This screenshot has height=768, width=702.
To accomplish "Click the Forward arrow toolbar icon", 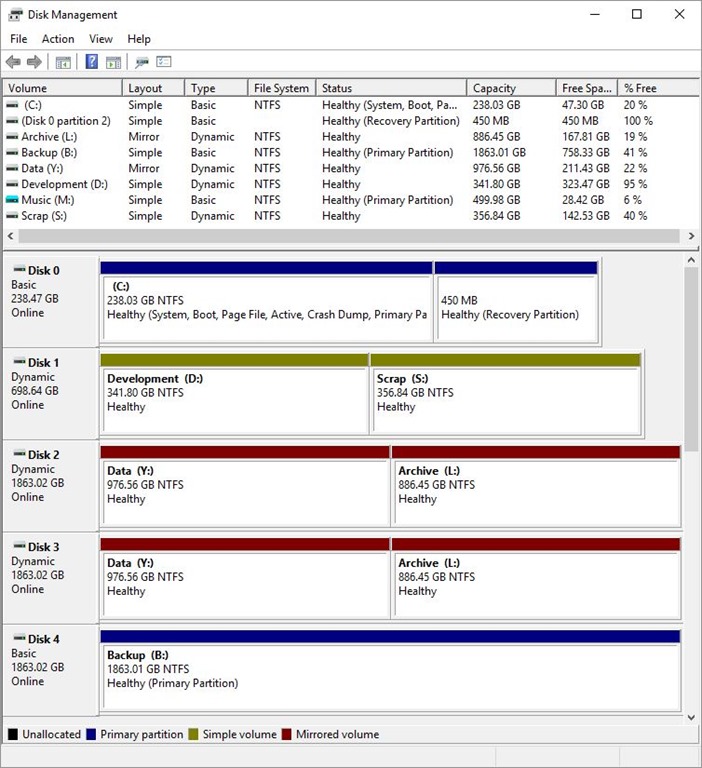I will [34, 62].
